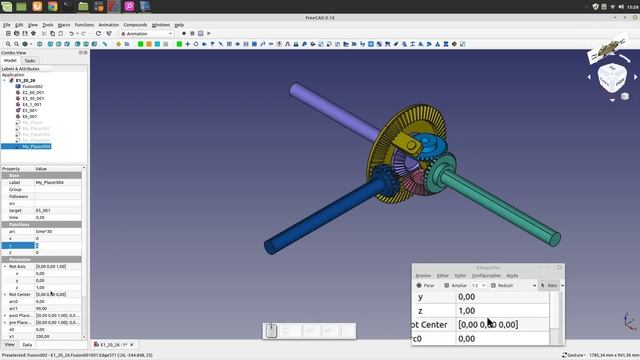Click the Fit selection magnifier icon
Viewport: 640px width, 360px height.
coord(16,44)
